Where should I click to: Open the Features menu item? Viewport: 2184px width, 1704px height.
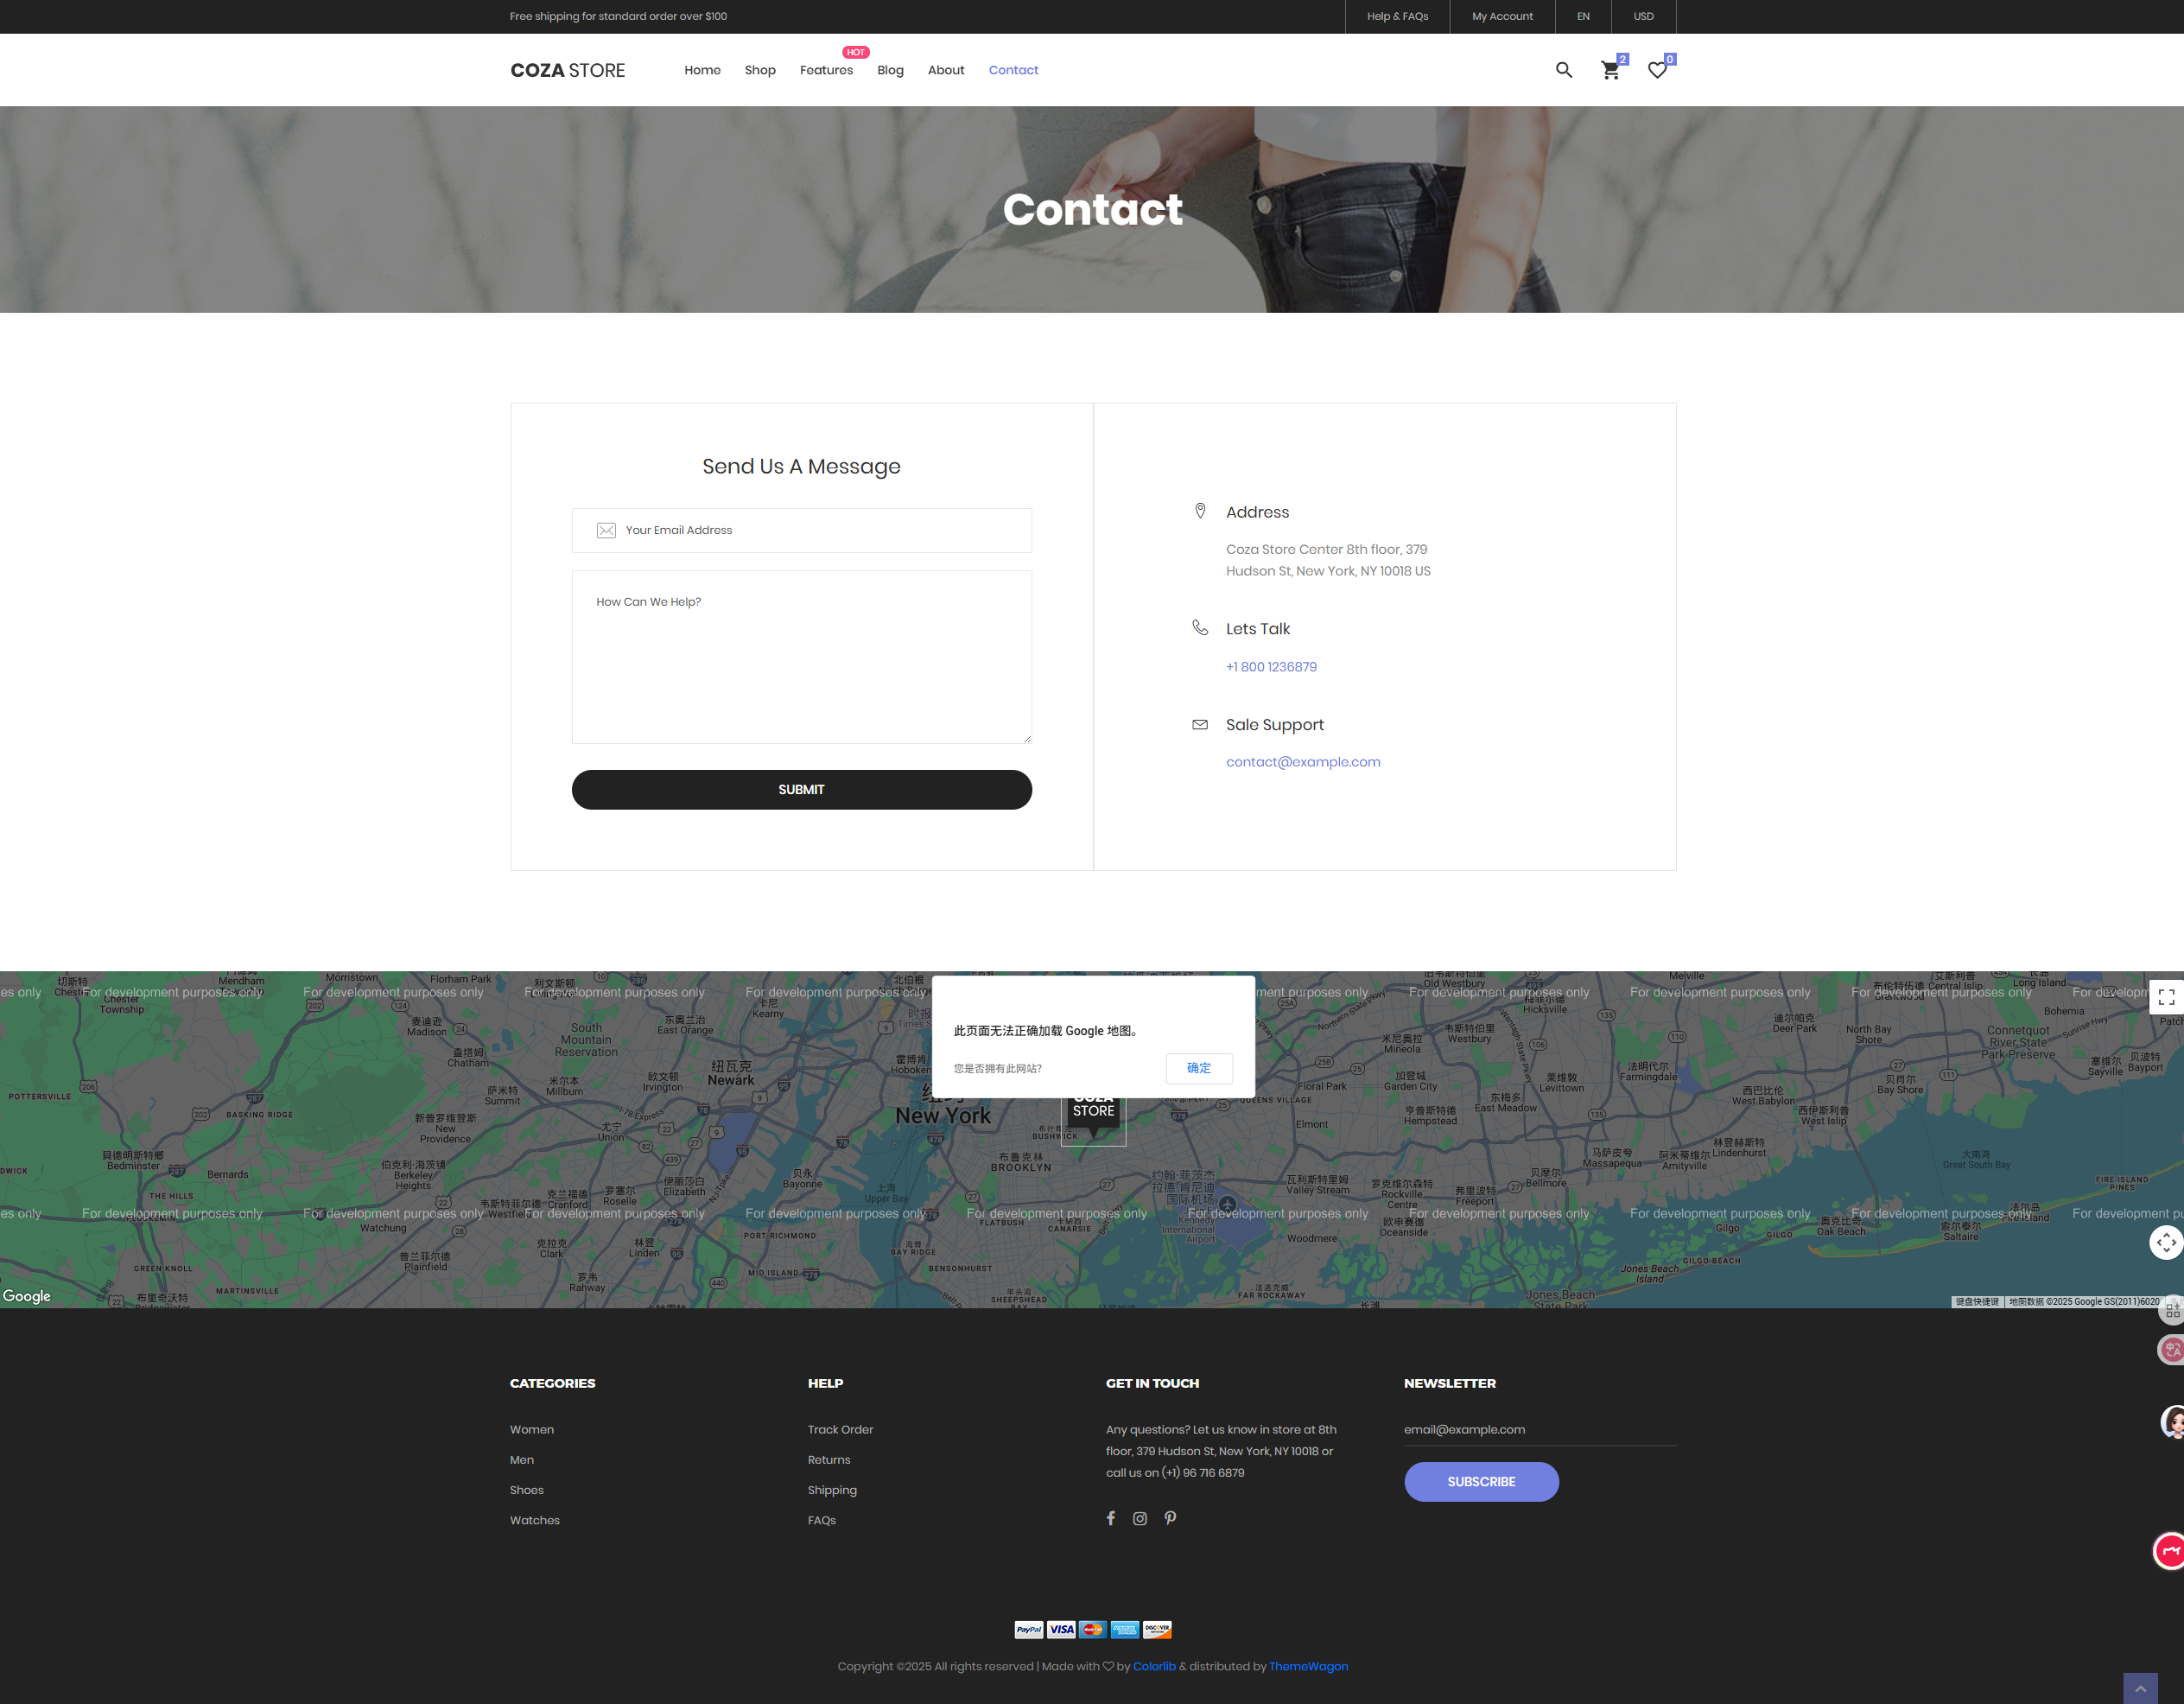(826, 70)
